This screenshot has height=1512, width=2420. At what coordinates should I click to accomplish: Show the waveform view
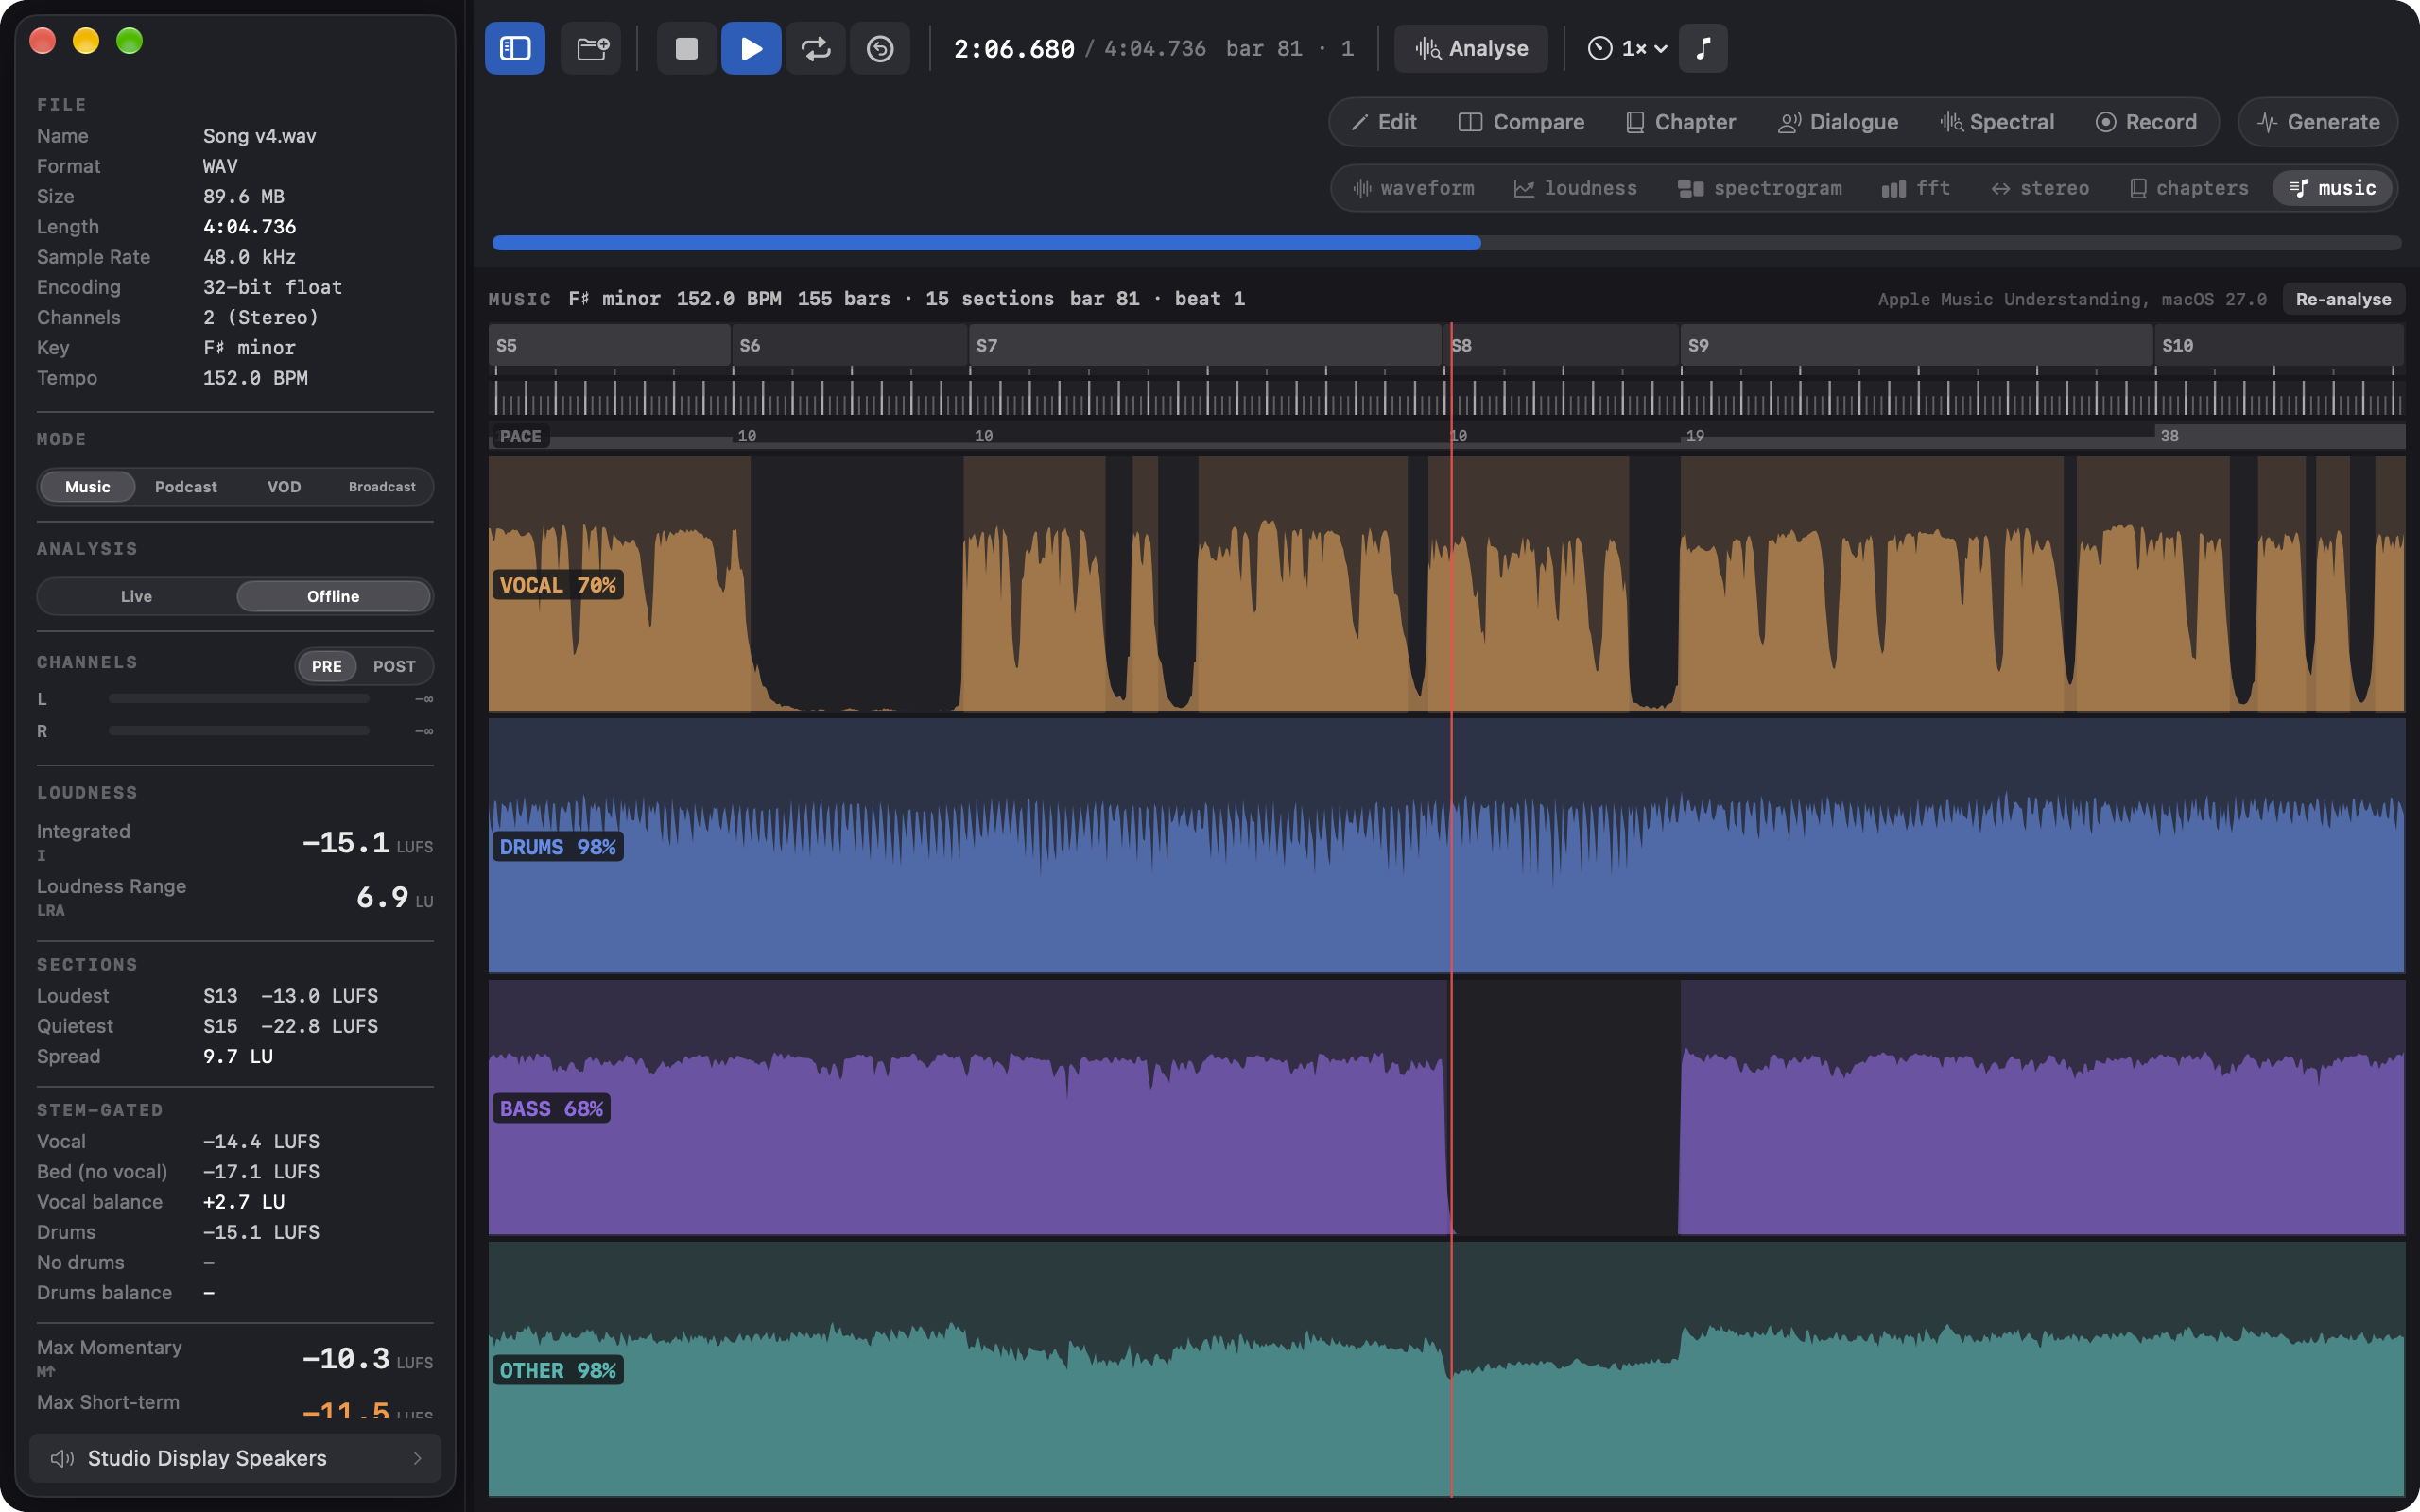tap(1413, 188)
